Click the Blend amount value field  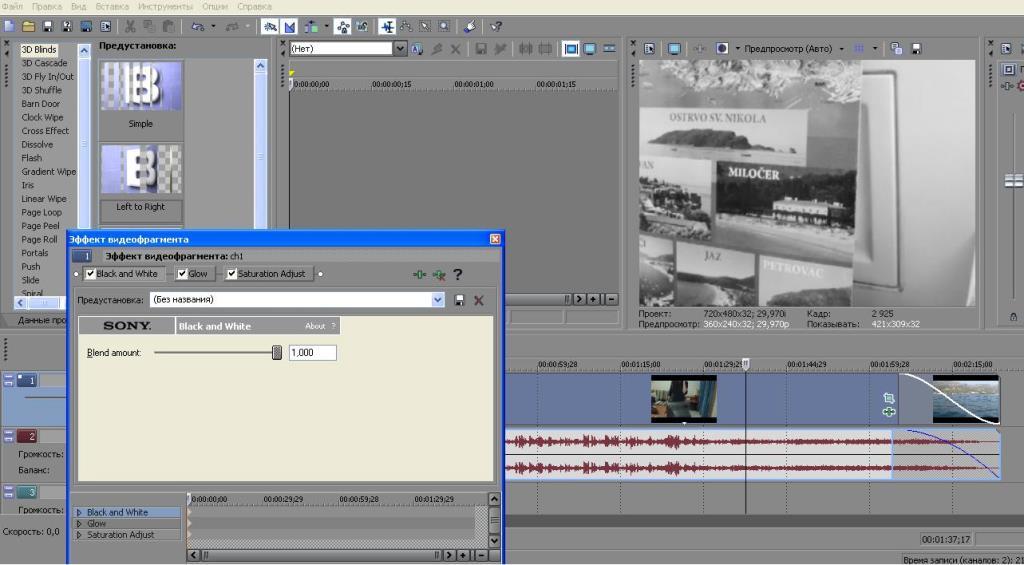(312, 353)
